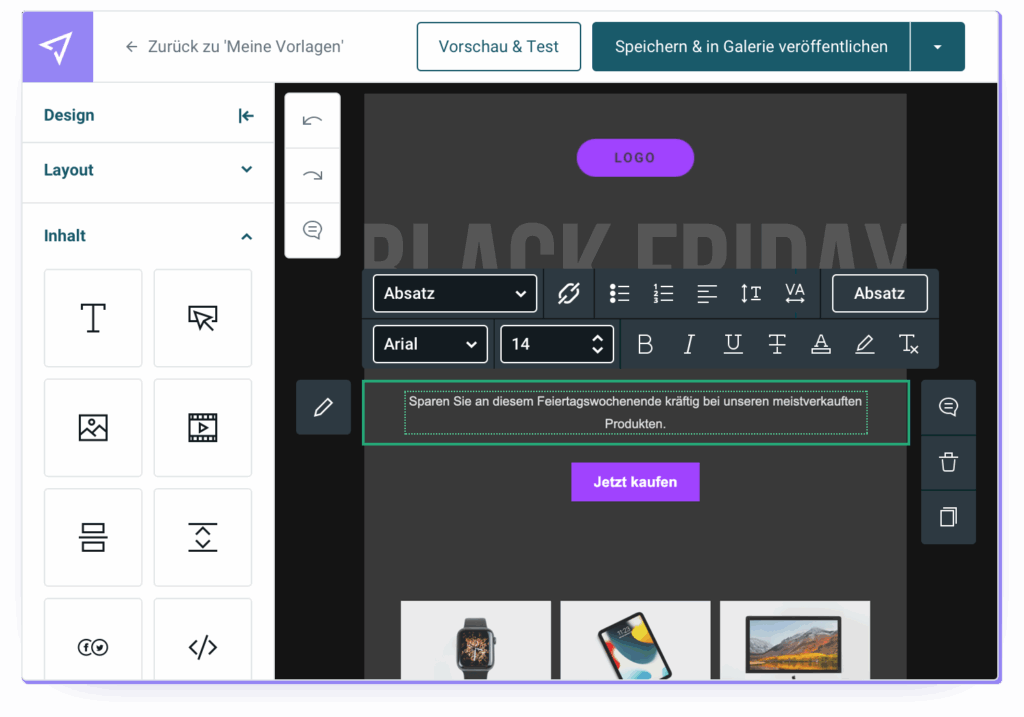Add the Text content block

pos(93,318)
